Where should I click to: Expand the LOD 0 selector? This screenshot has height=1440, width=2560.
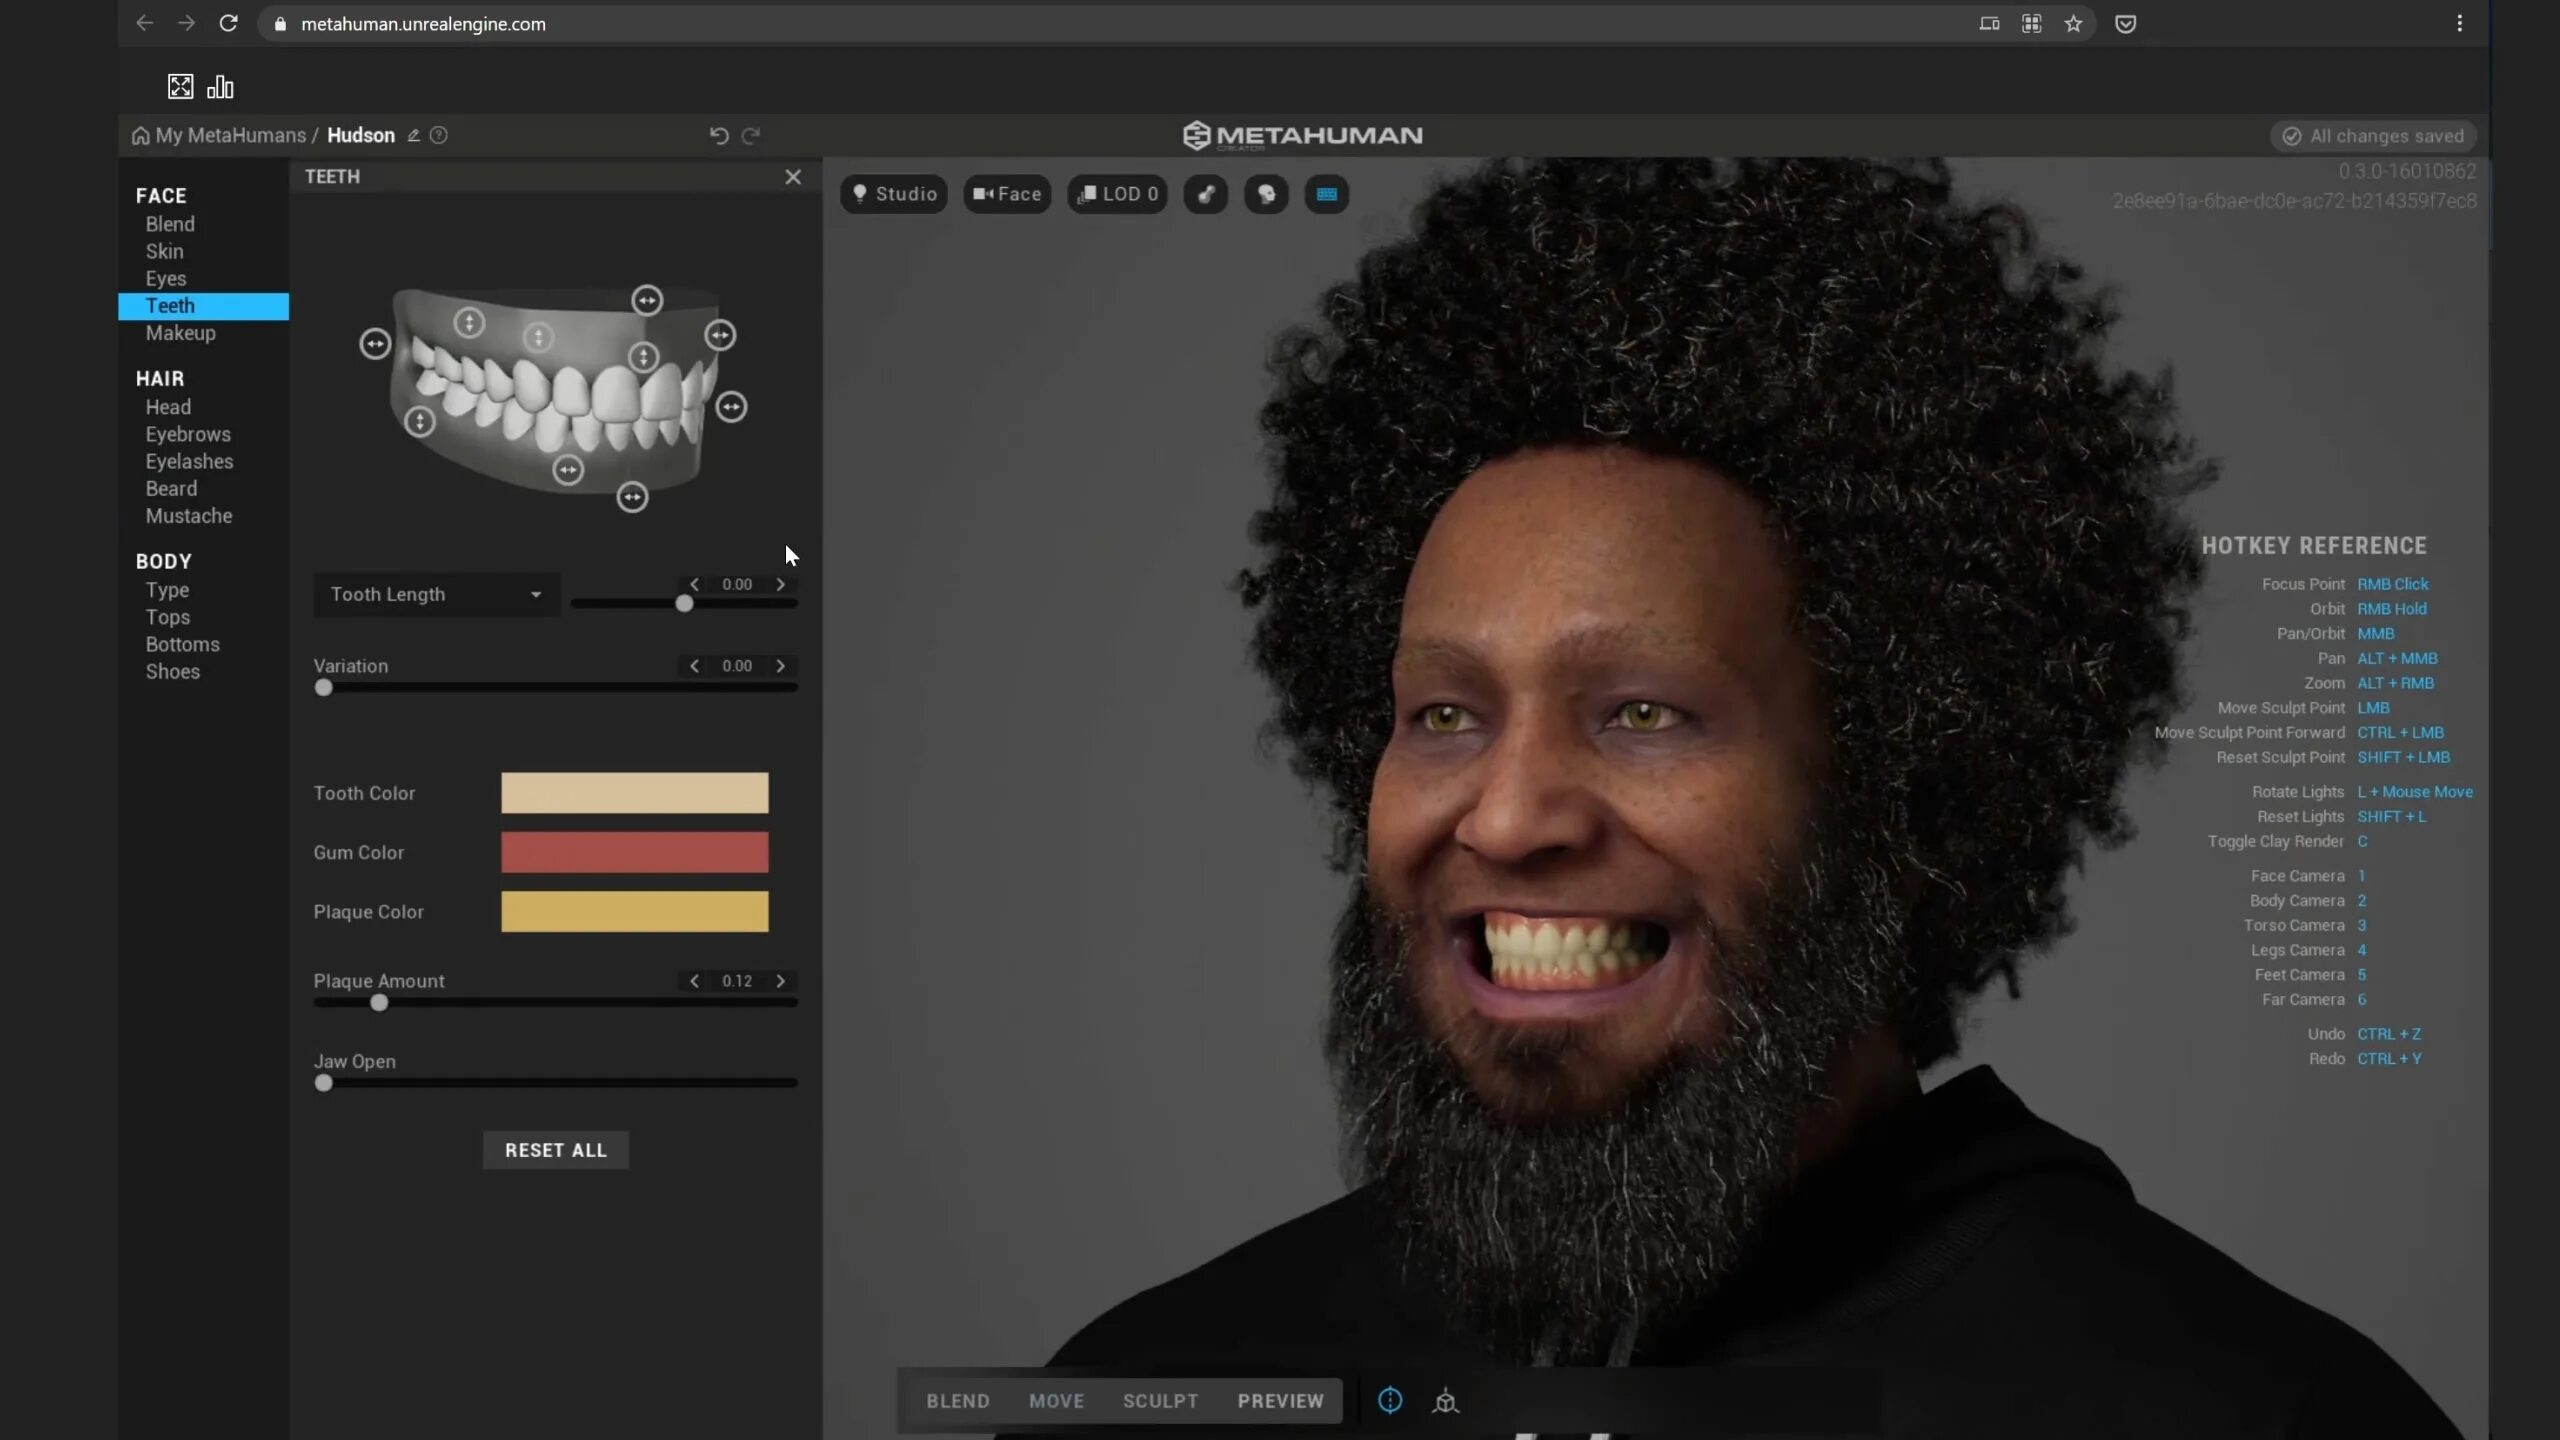point(1117,194)
